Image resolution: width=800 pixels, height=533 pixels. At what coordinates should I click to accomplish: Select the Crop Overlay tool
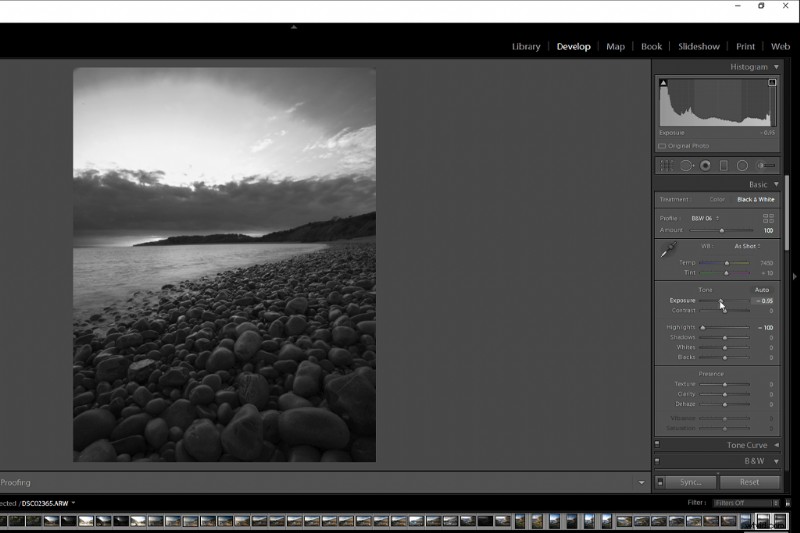click(666, 165)
